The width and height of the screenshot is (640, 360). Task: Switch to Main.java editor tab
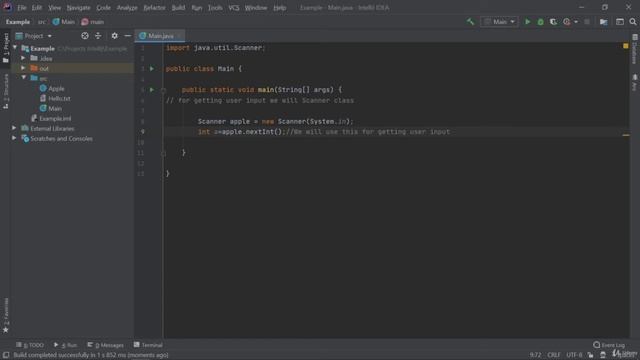160,36
